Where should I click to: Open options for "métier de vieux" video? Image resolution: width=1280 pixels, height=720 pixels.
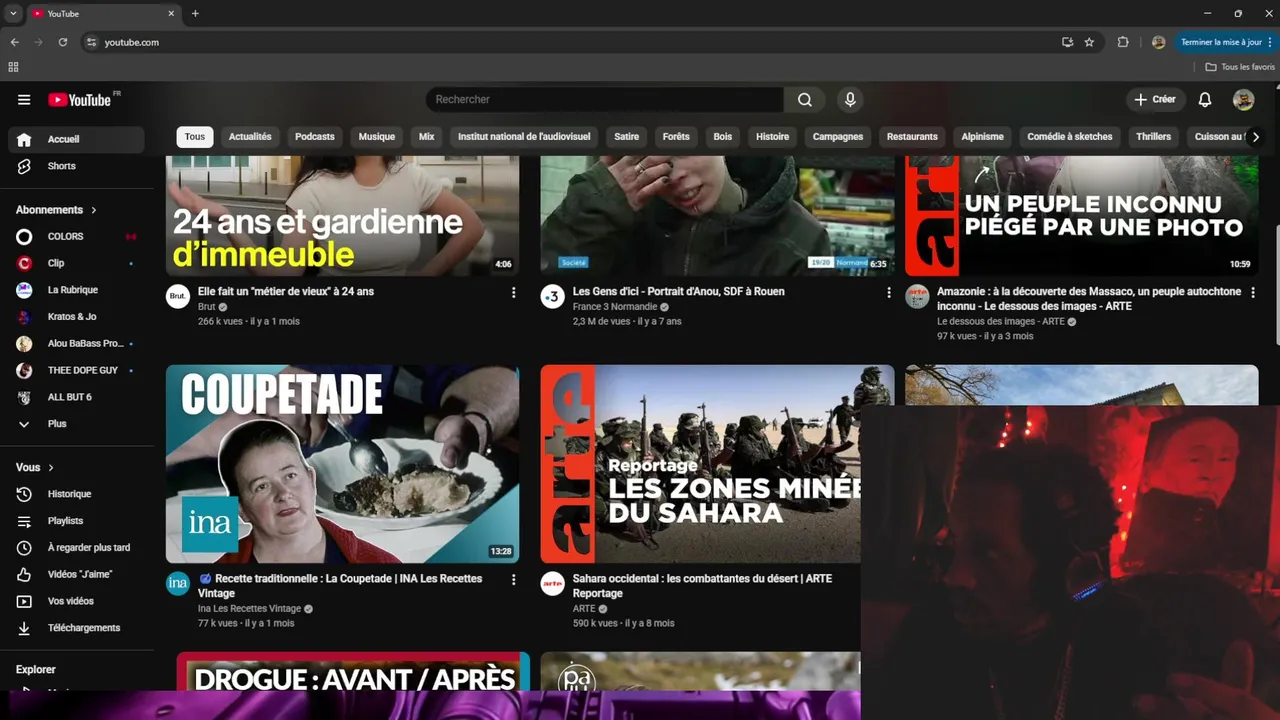click(514, 293)
